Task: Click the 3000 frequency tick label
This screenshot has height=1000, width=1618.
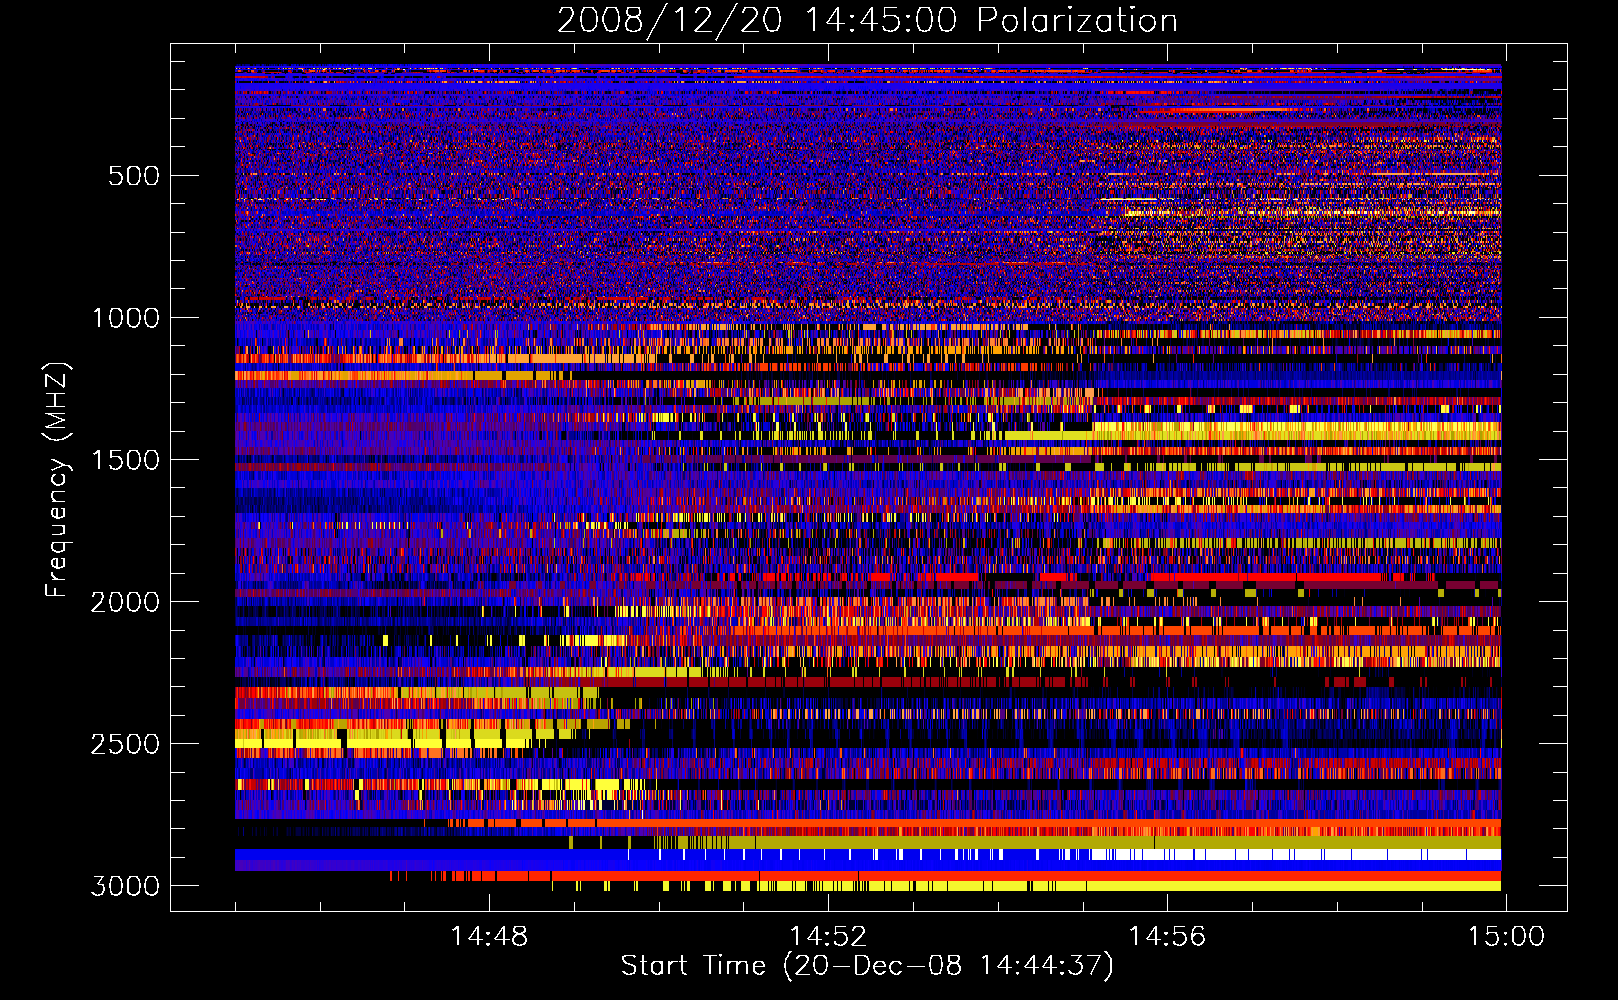Action: point(125,886)
